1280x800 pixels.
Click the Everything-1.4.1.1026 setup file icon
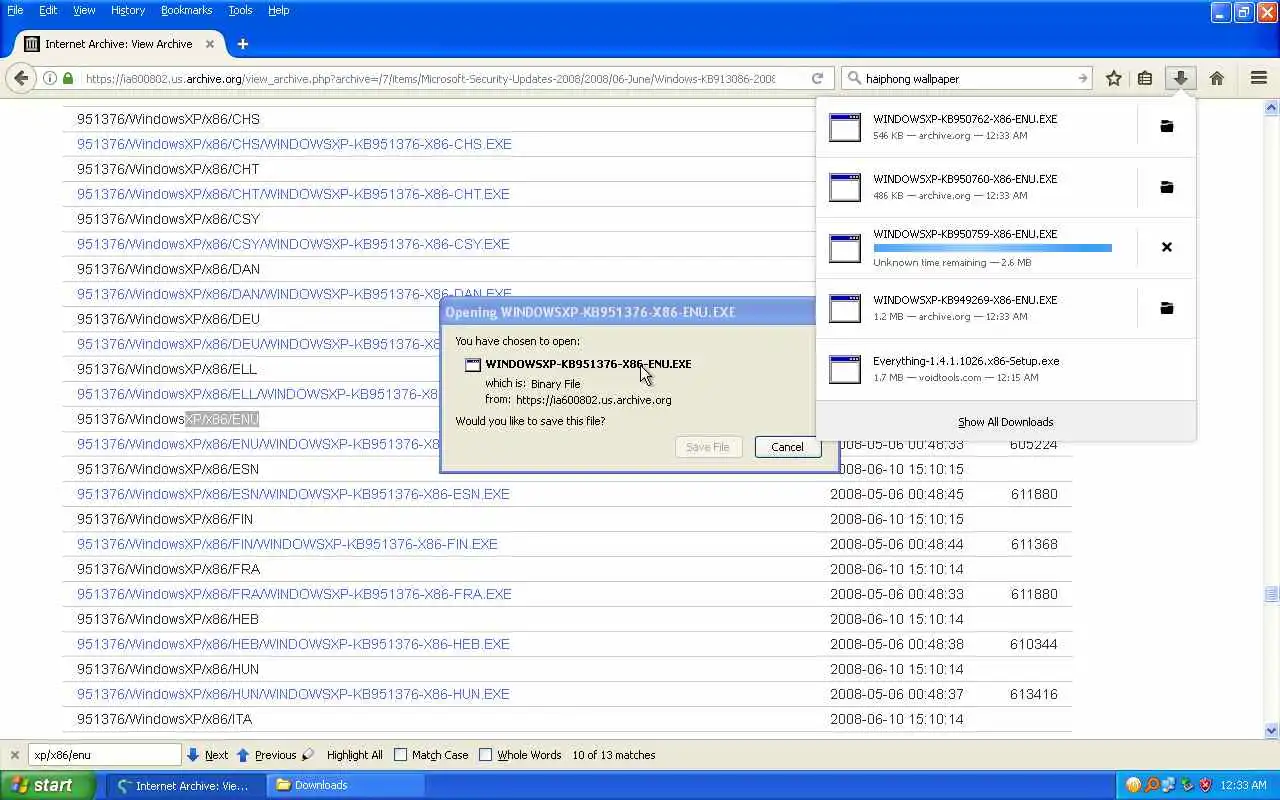click(844, 369)
